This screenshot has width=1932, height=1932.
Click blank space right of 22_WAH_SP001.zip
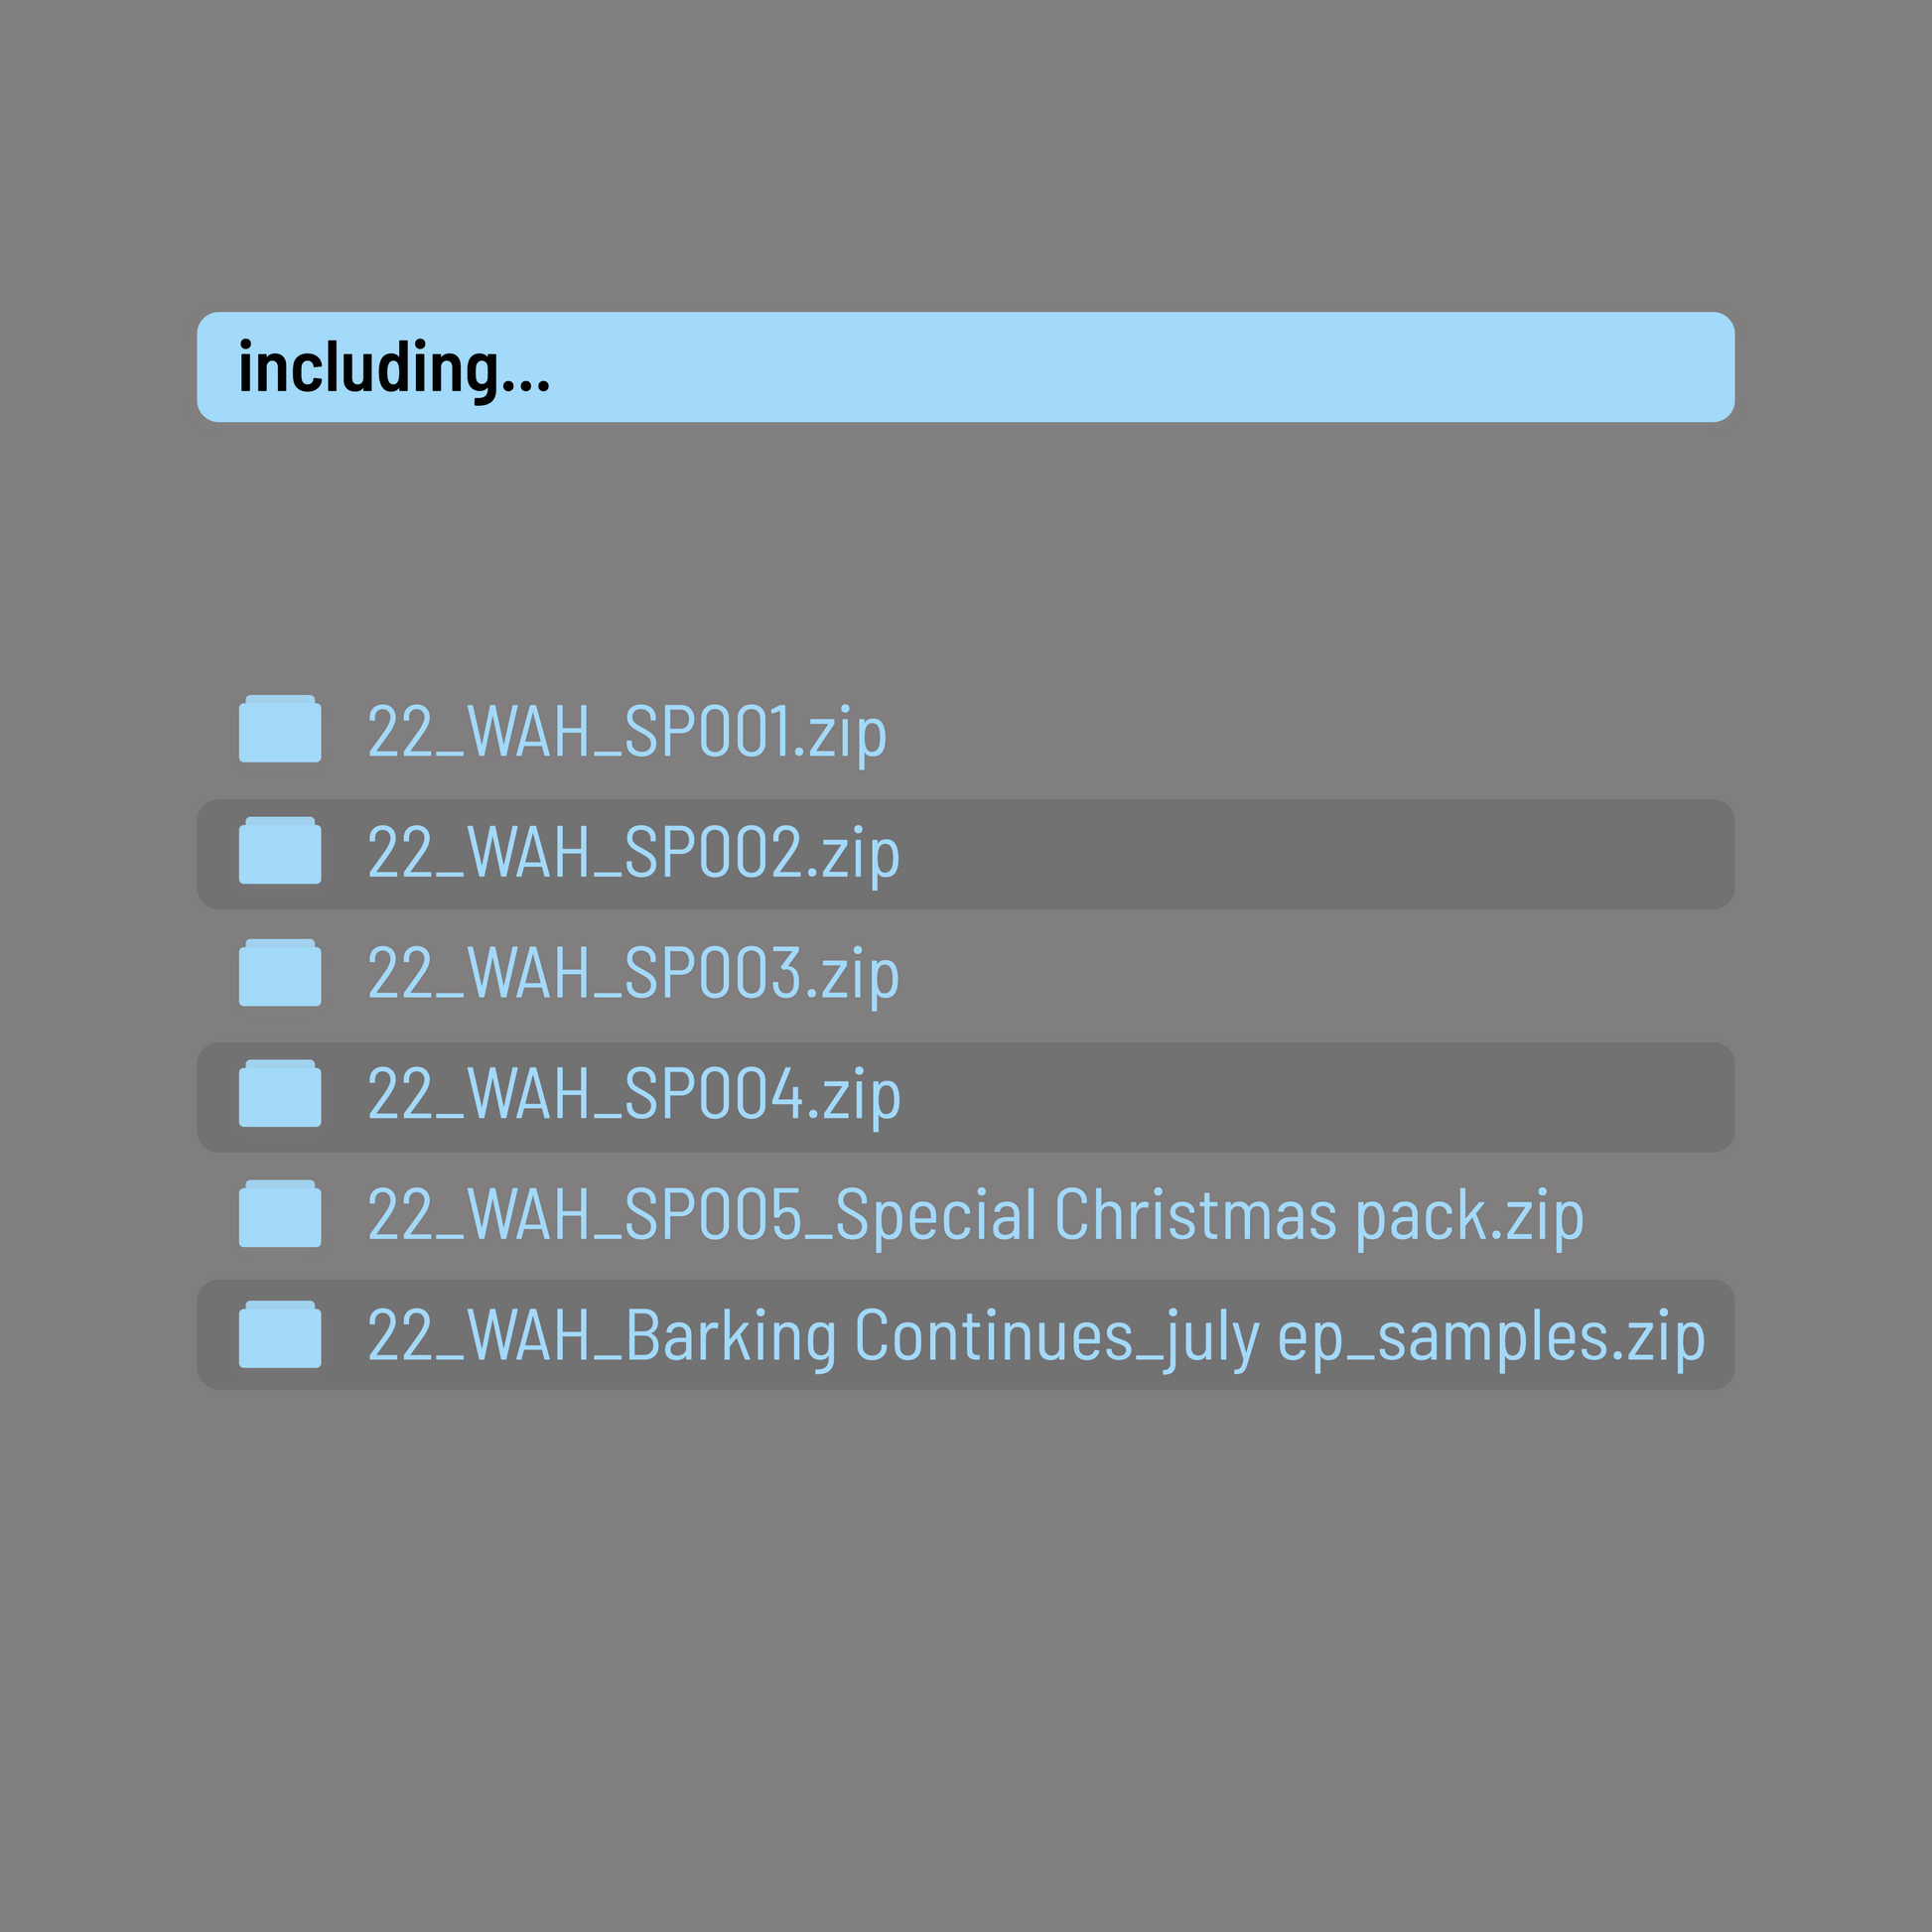(1300, 732)
